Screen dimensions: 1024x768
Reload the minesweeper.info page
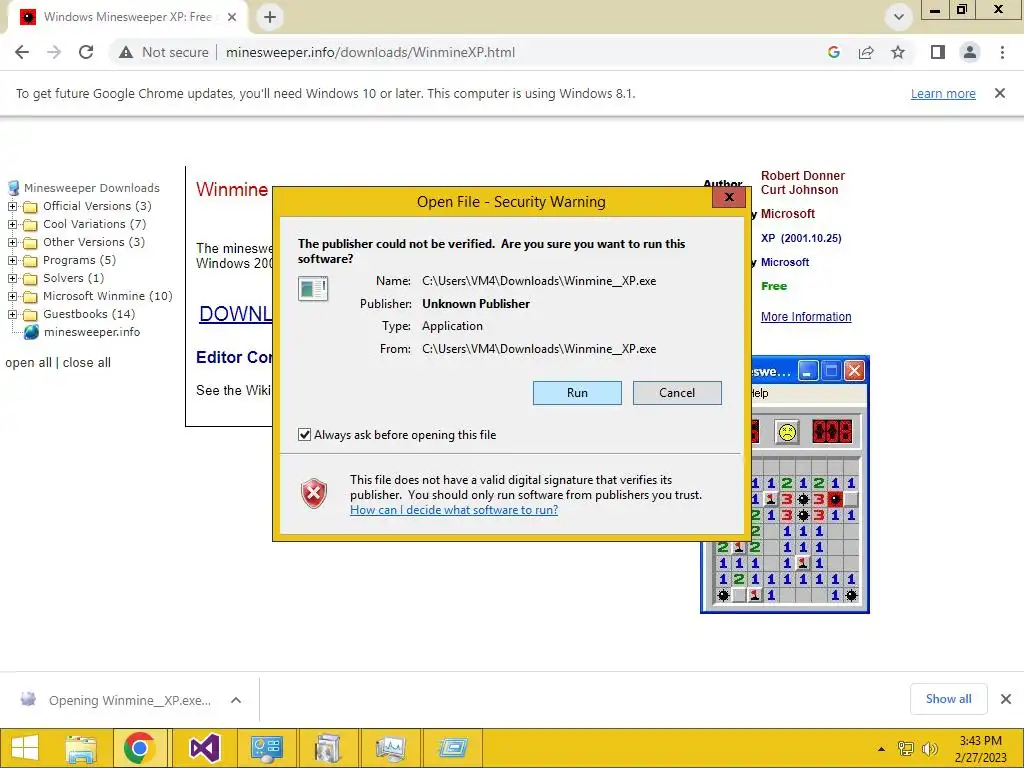[86, 52]
